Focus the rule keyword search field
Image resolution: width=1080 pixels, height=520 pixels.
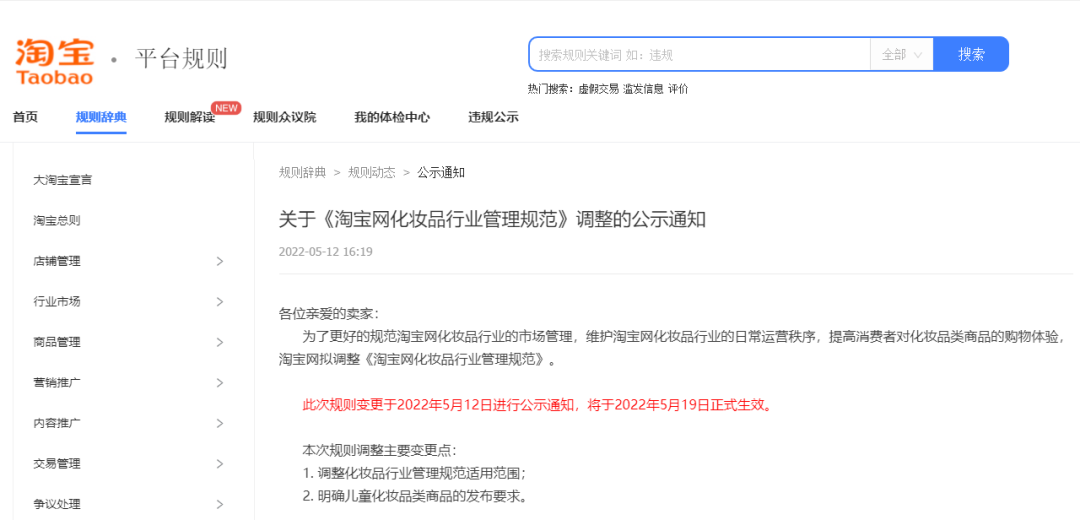click(700, 54)
